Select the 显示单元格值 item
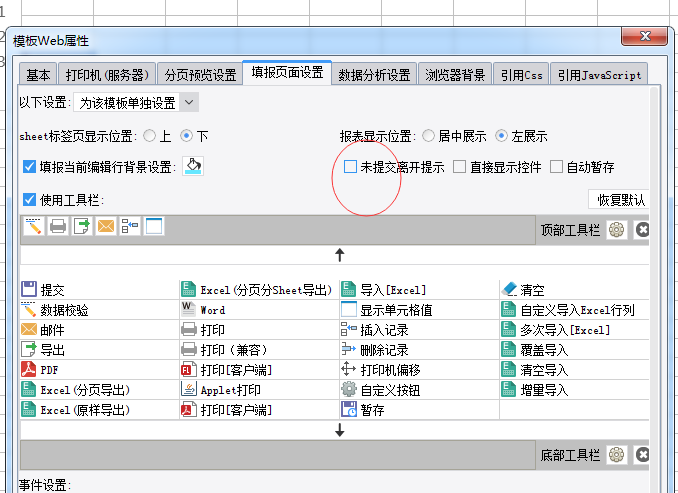 click(x=419, y=310)
